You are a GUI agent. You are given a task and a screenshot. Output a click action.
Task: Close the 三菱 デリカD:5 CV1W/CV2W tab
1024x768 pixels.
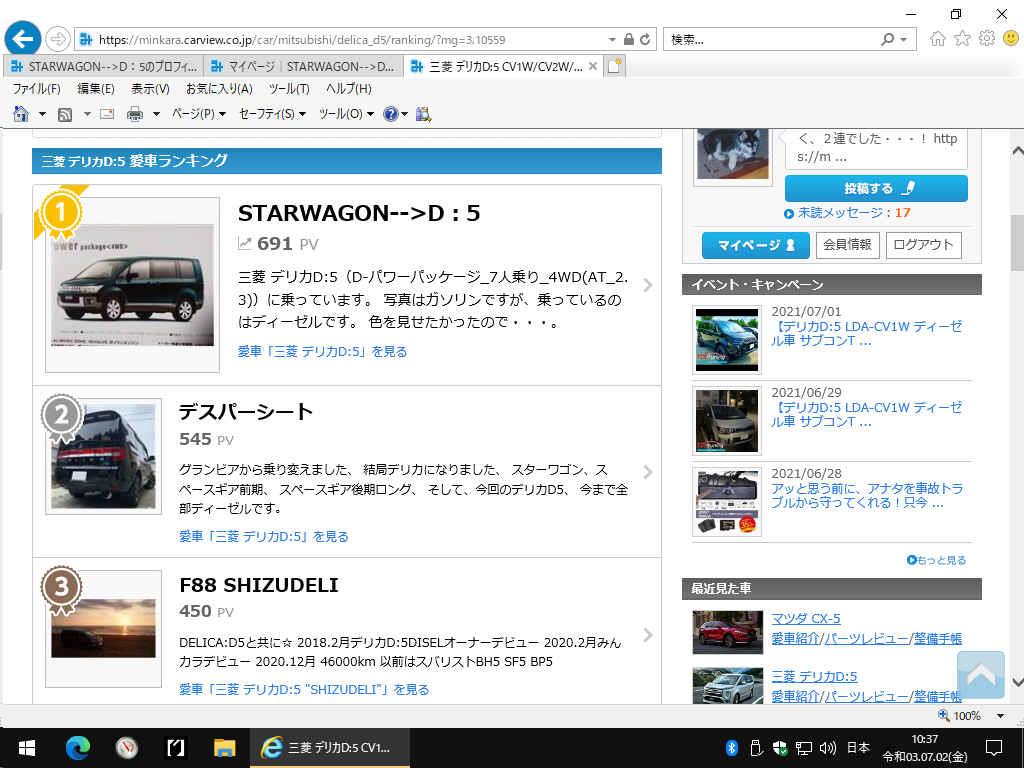point(593,66)
